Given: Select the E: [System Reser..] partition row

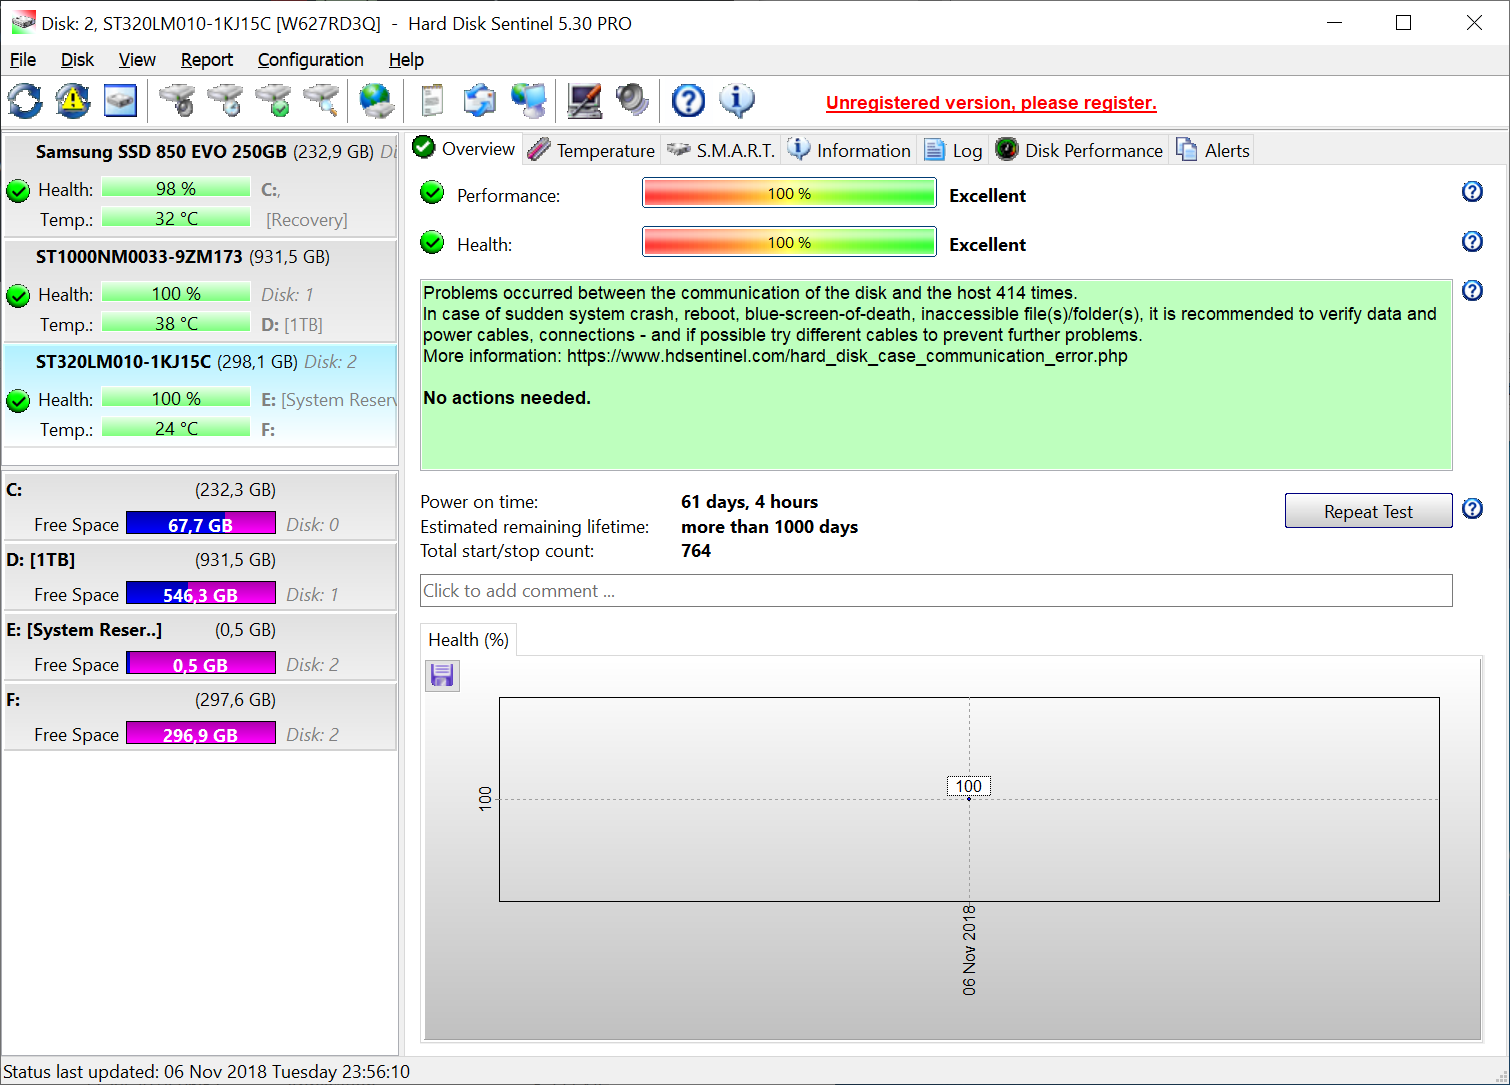Looking at the screenshot, I should click(200, 630).
